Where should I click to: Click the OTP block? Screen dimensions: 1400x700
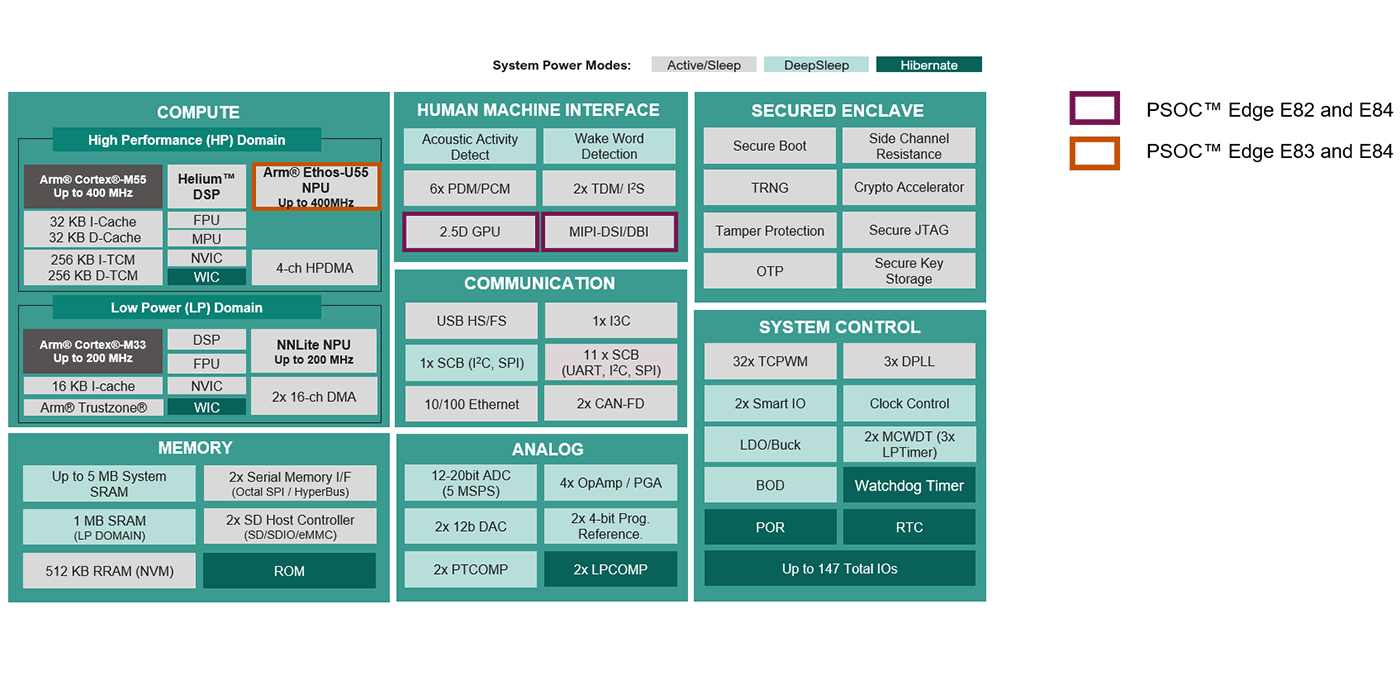click(770, 271)
